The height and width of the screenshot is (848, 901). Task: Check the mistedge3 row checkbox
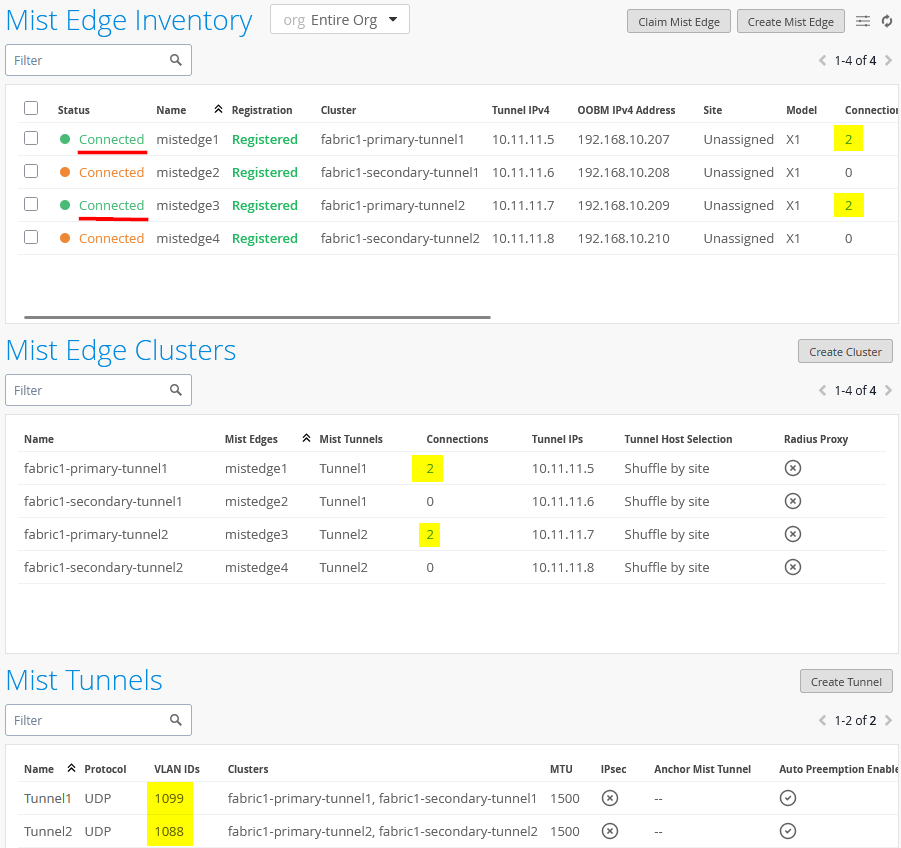coord(31,205)
